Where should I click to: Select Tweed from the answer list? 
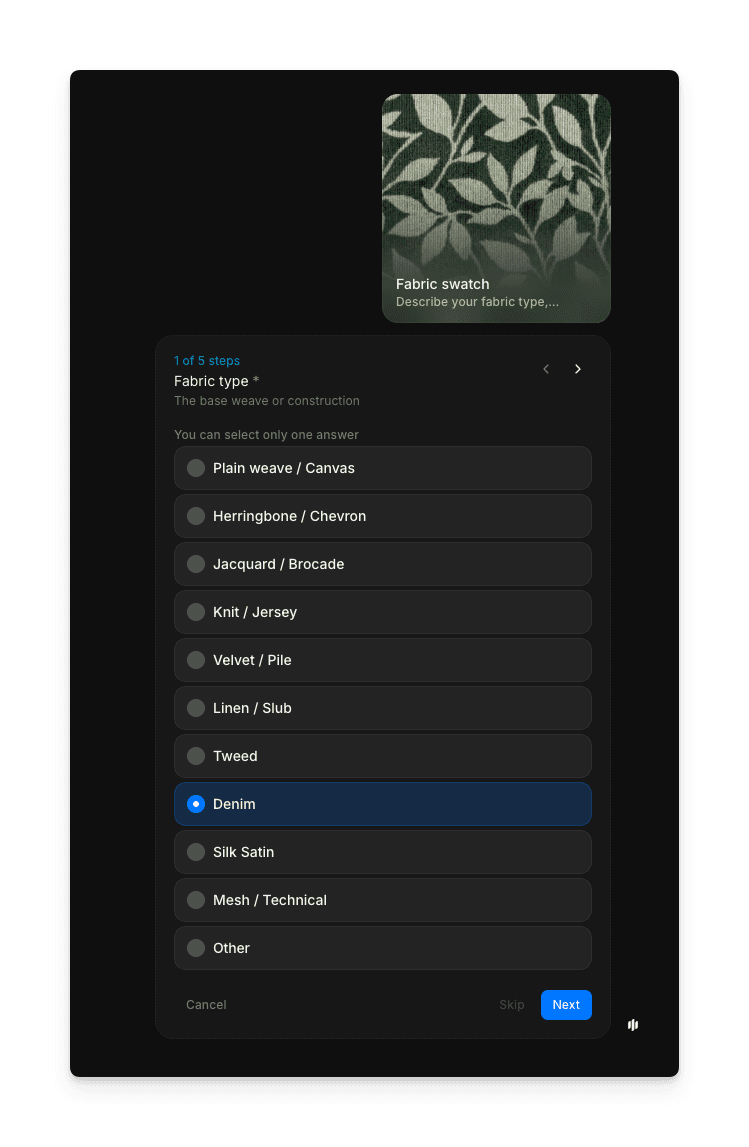[383, 756]
